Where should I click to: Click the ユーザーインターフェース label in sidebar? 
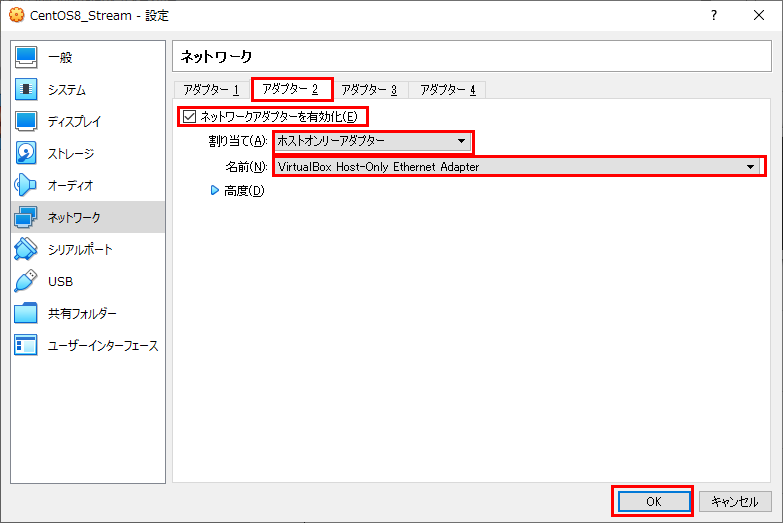[x=103, y=345]
